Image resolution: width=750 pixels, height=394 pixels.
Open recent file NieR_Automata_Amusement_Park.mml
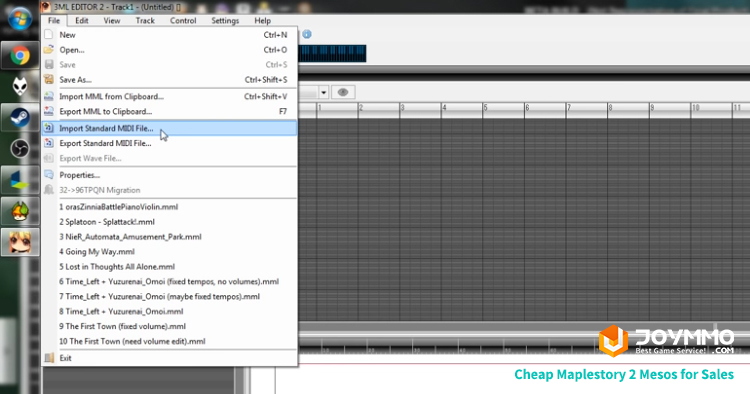click(170, 237)
